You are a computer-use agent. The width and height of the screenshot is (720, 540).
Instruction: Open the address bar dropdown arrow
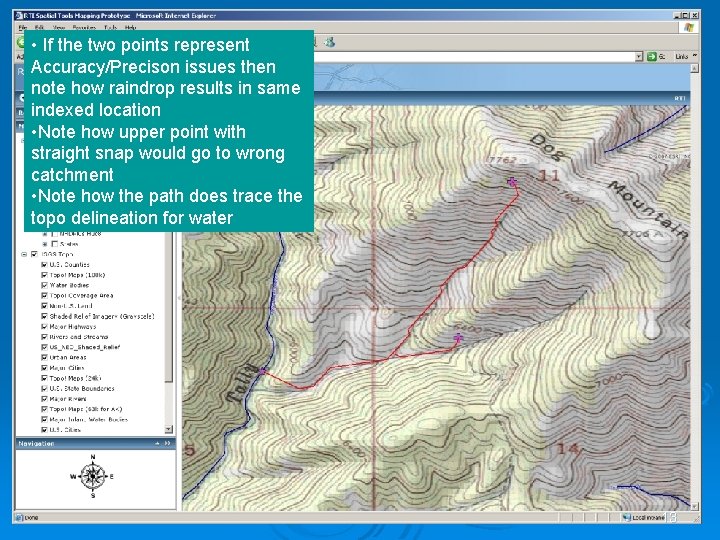[639, 56]
